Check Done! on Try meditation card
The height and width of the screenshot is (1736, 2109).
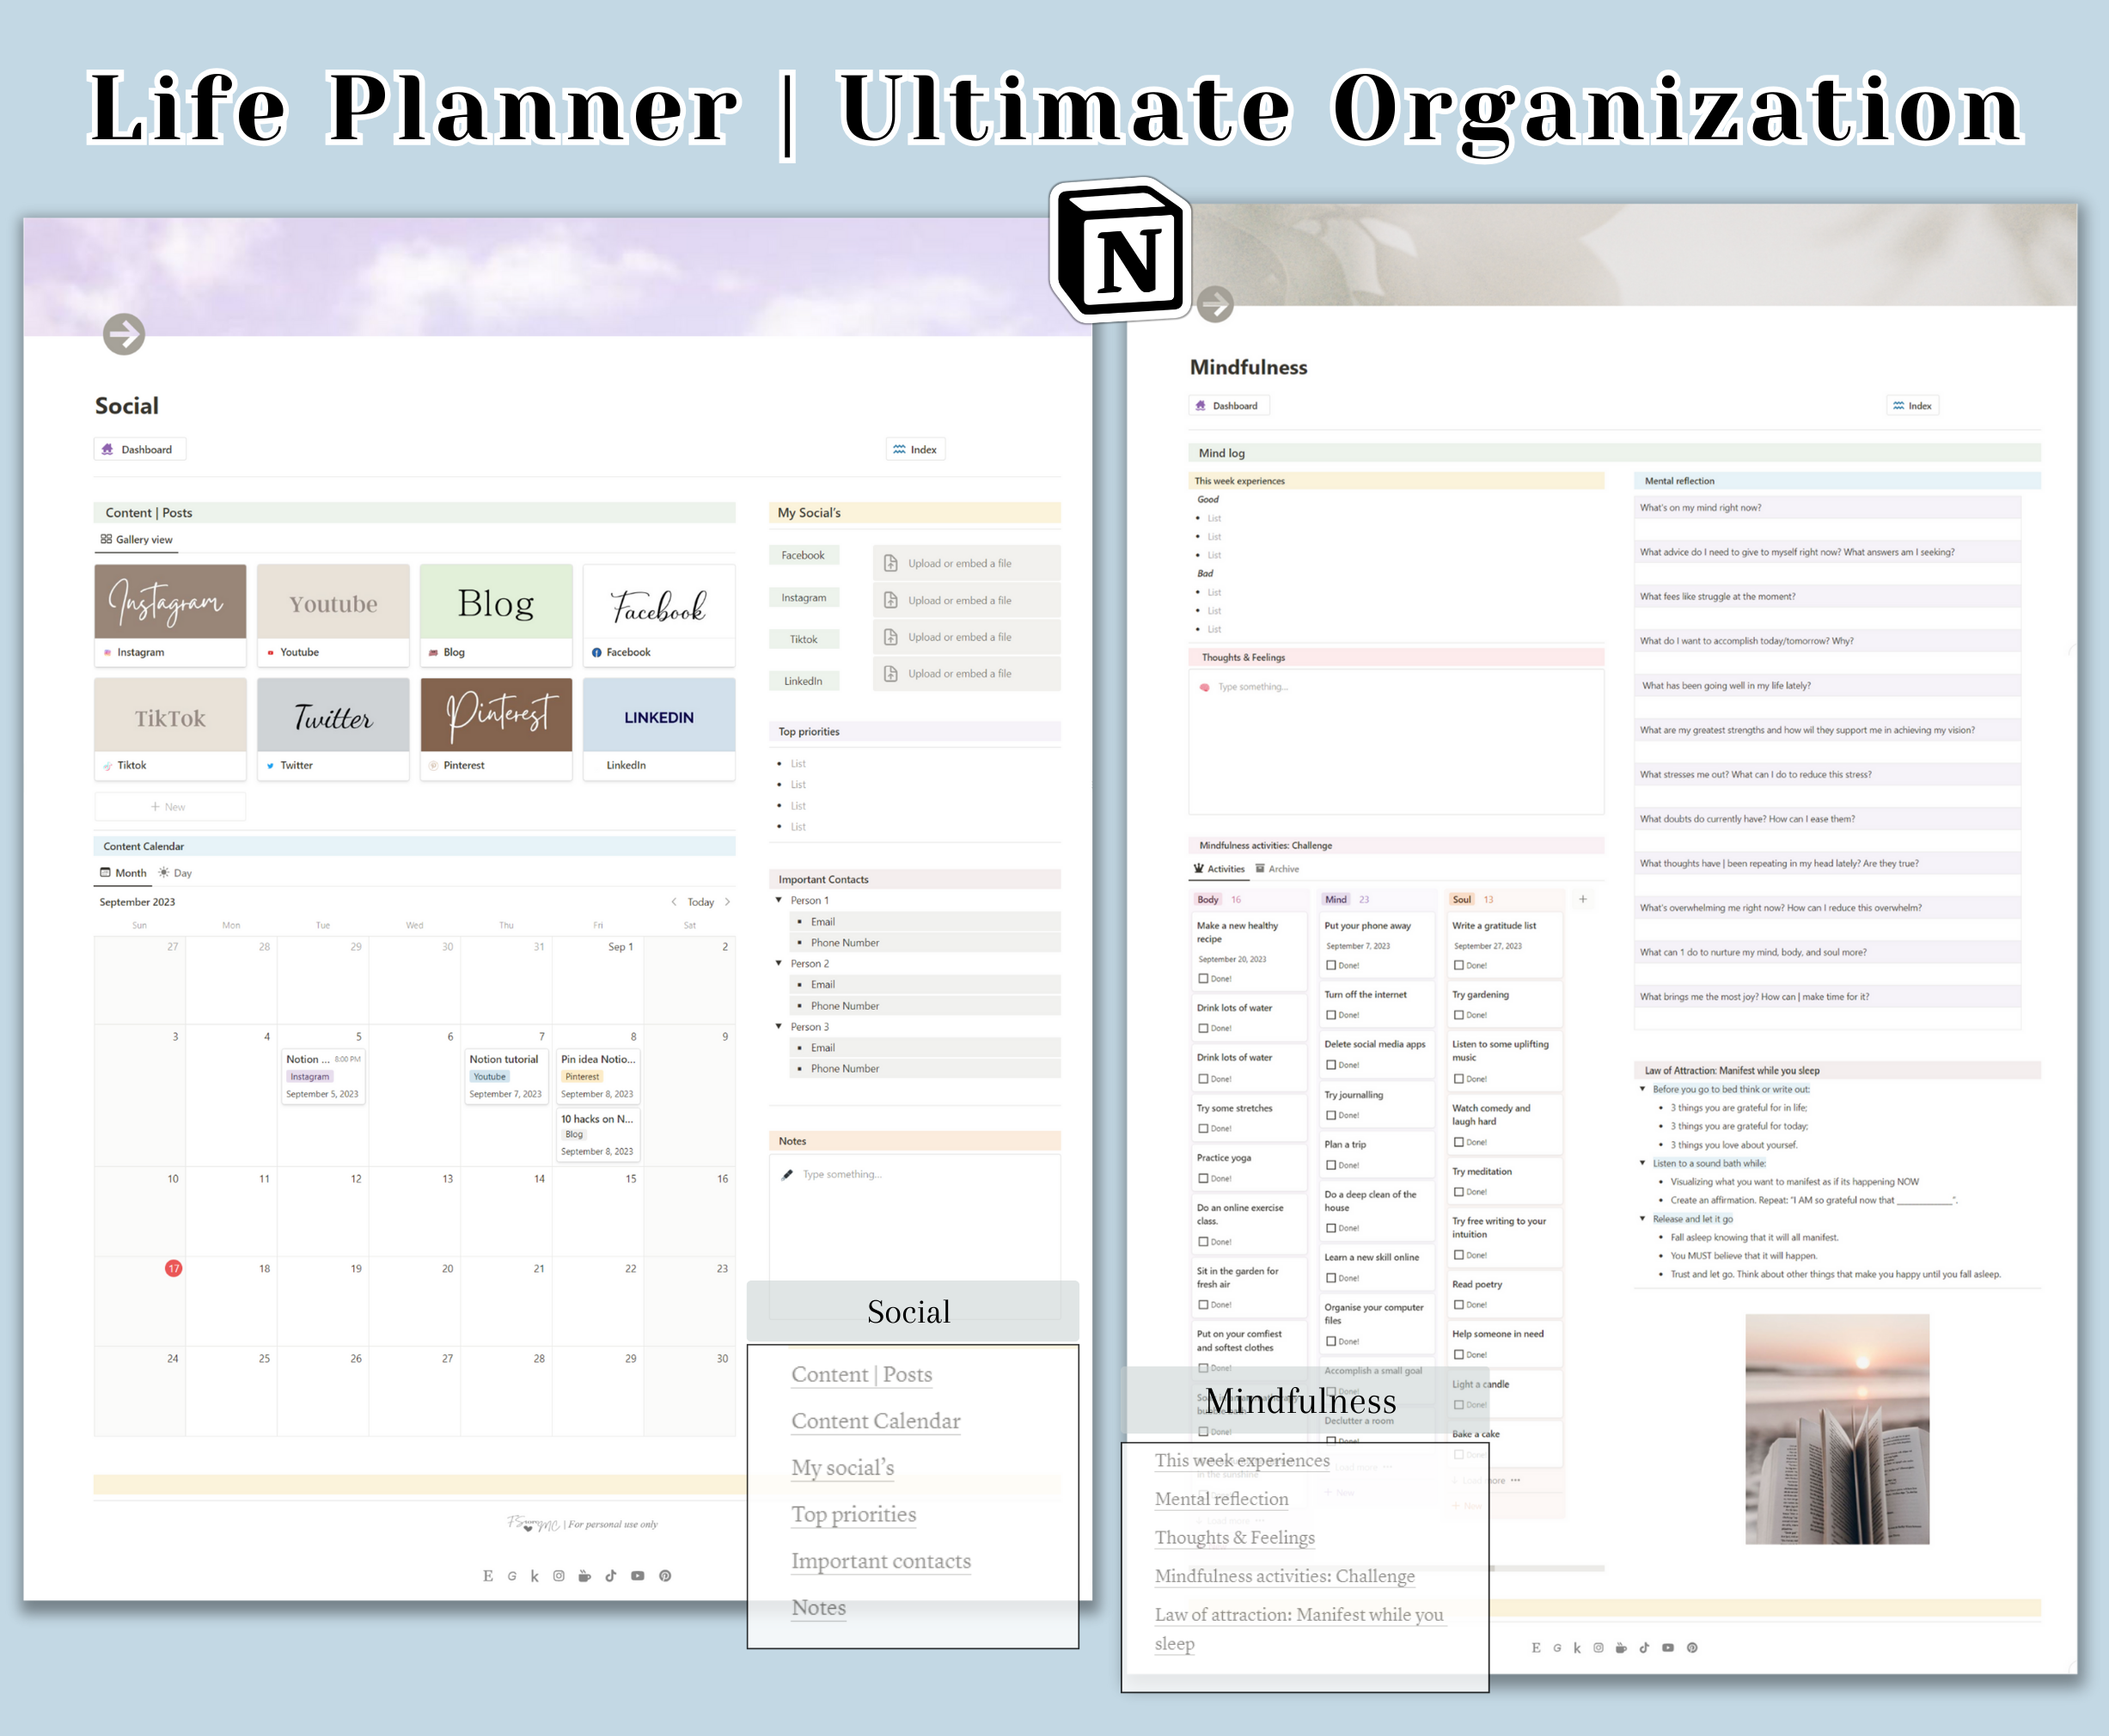[x=1459, y=1192]
